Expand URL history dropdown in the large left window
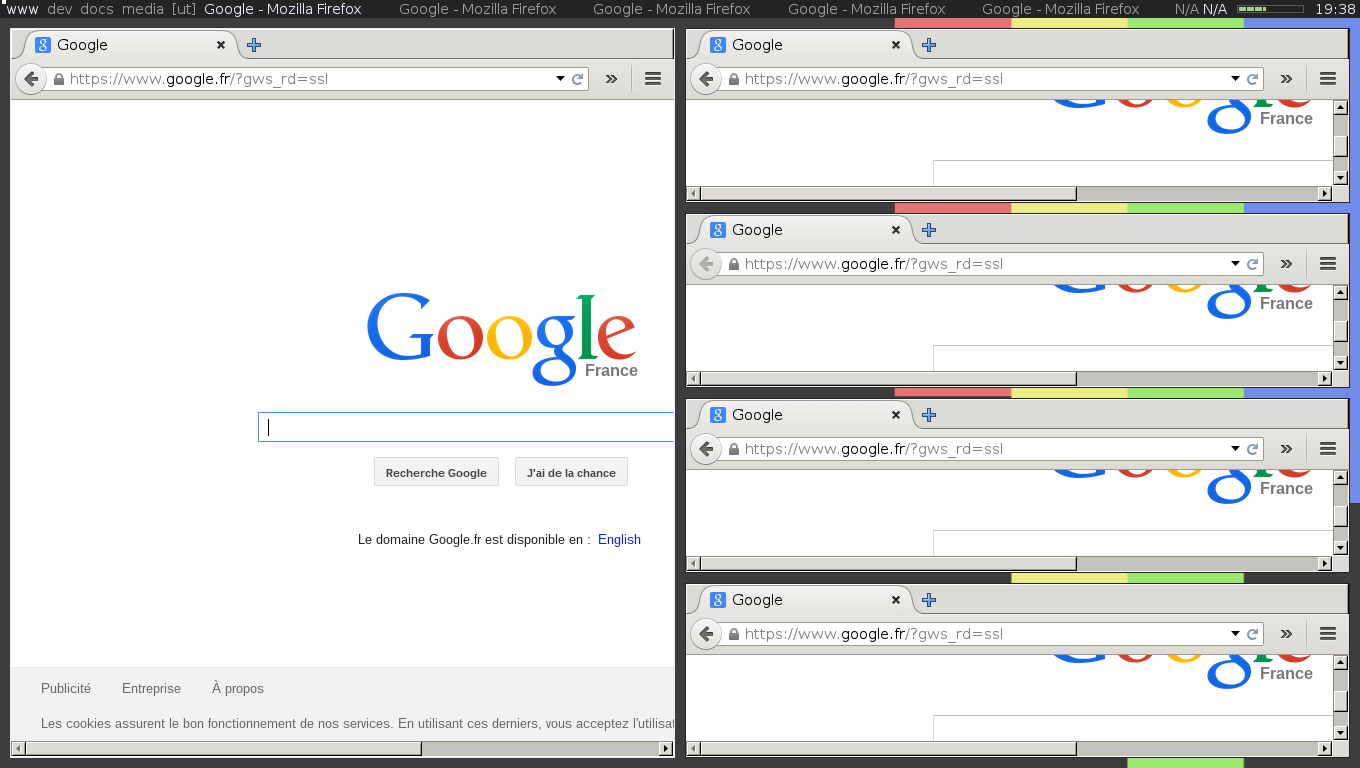1360x768 pixels. pyautogui.click(x=560, y=79)
